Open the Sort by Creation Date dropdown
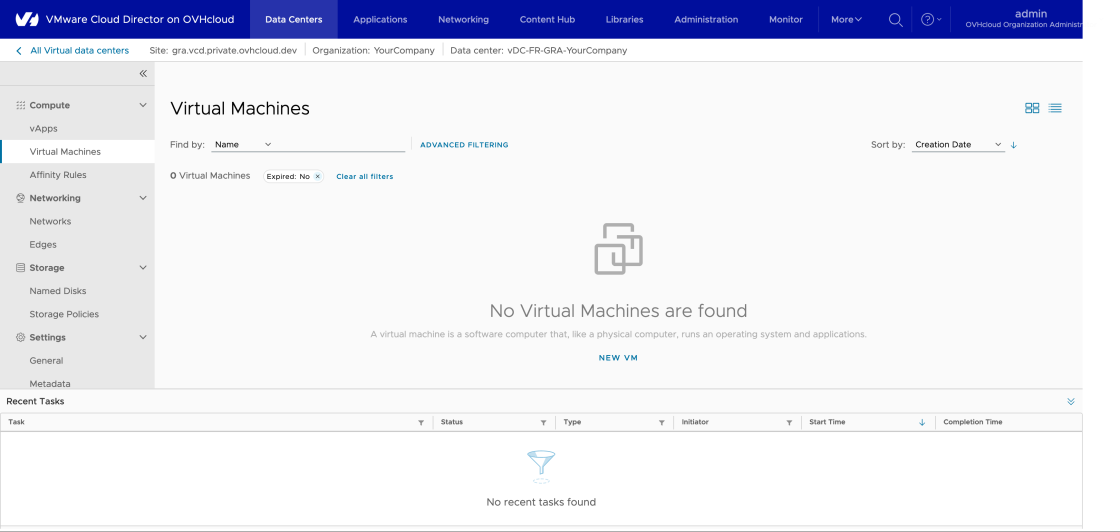Screen dimensions: 1120x532 [959, 144]
